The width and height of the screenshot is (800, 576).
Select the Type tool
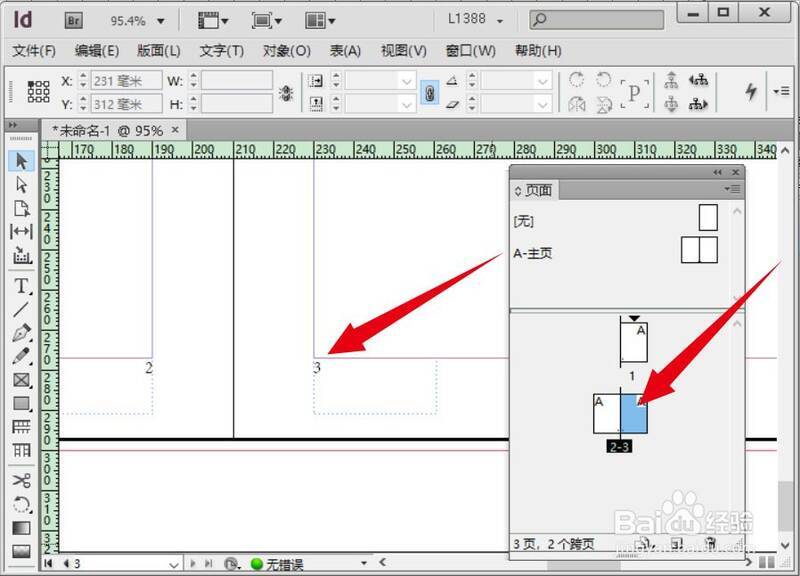click(21, 286)
